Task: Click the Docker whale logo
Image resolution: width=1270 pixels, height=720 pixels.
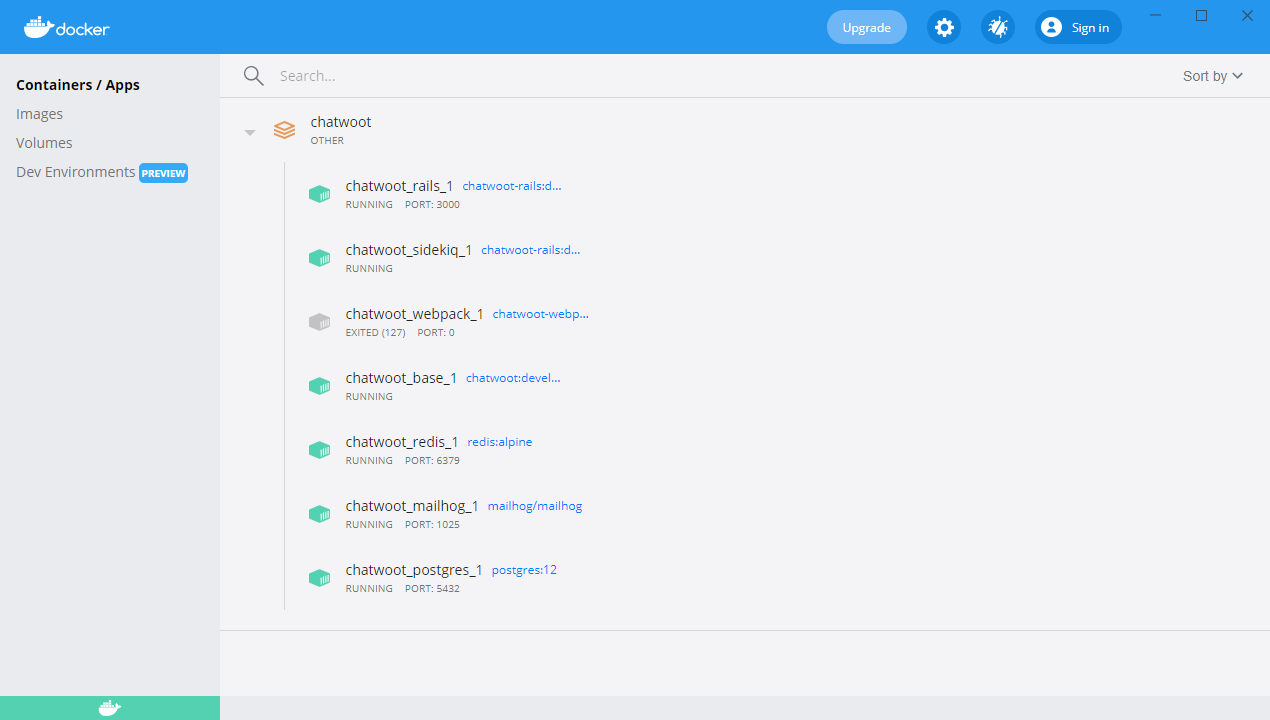Action: tap(38, 27)
